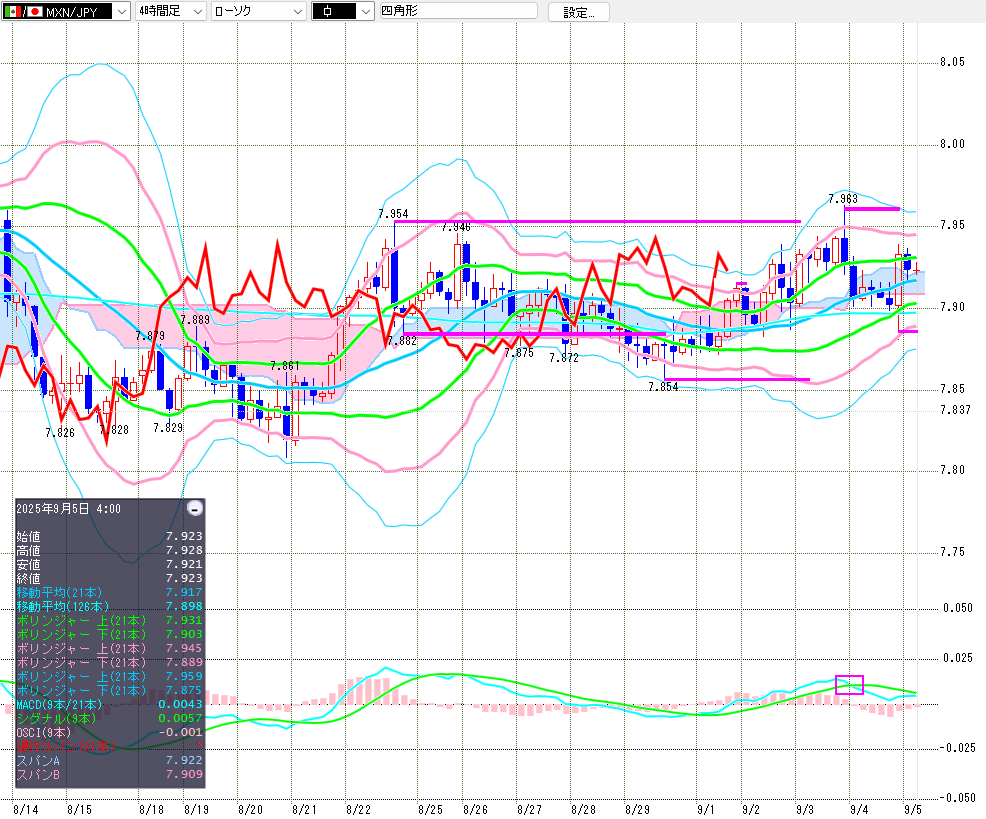
Task: Click the 7.826 low label on the chart
Action: 60,433
